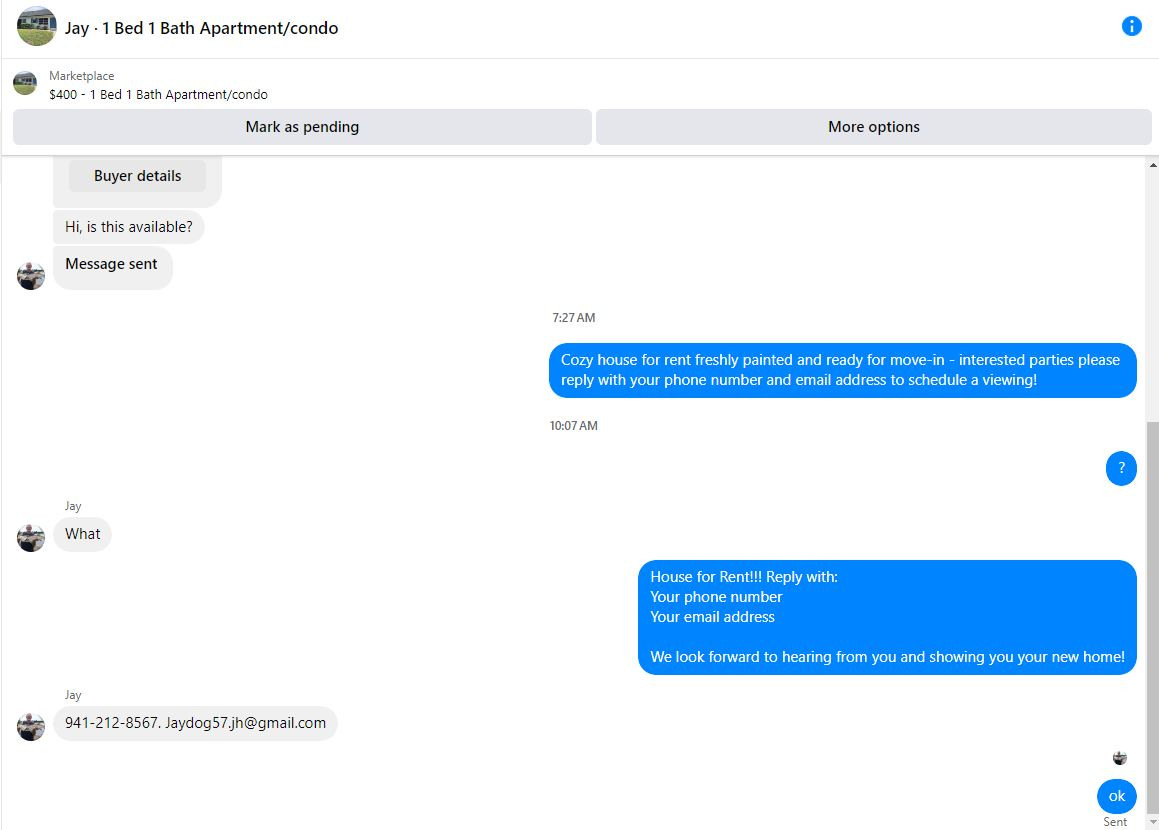Image resolution: width=1159 pixels, height=830 pixels.
Task: Select the ok message bubble
Action: click(x=1117, y=796)
